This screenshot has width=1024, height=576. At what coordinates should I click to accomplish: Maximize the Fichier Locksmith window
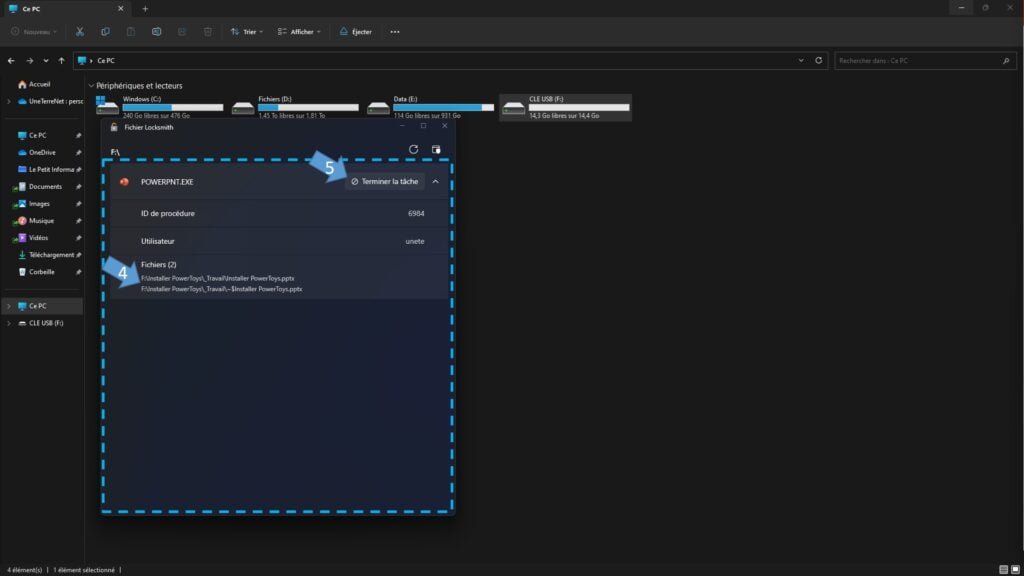click(423, 126)
